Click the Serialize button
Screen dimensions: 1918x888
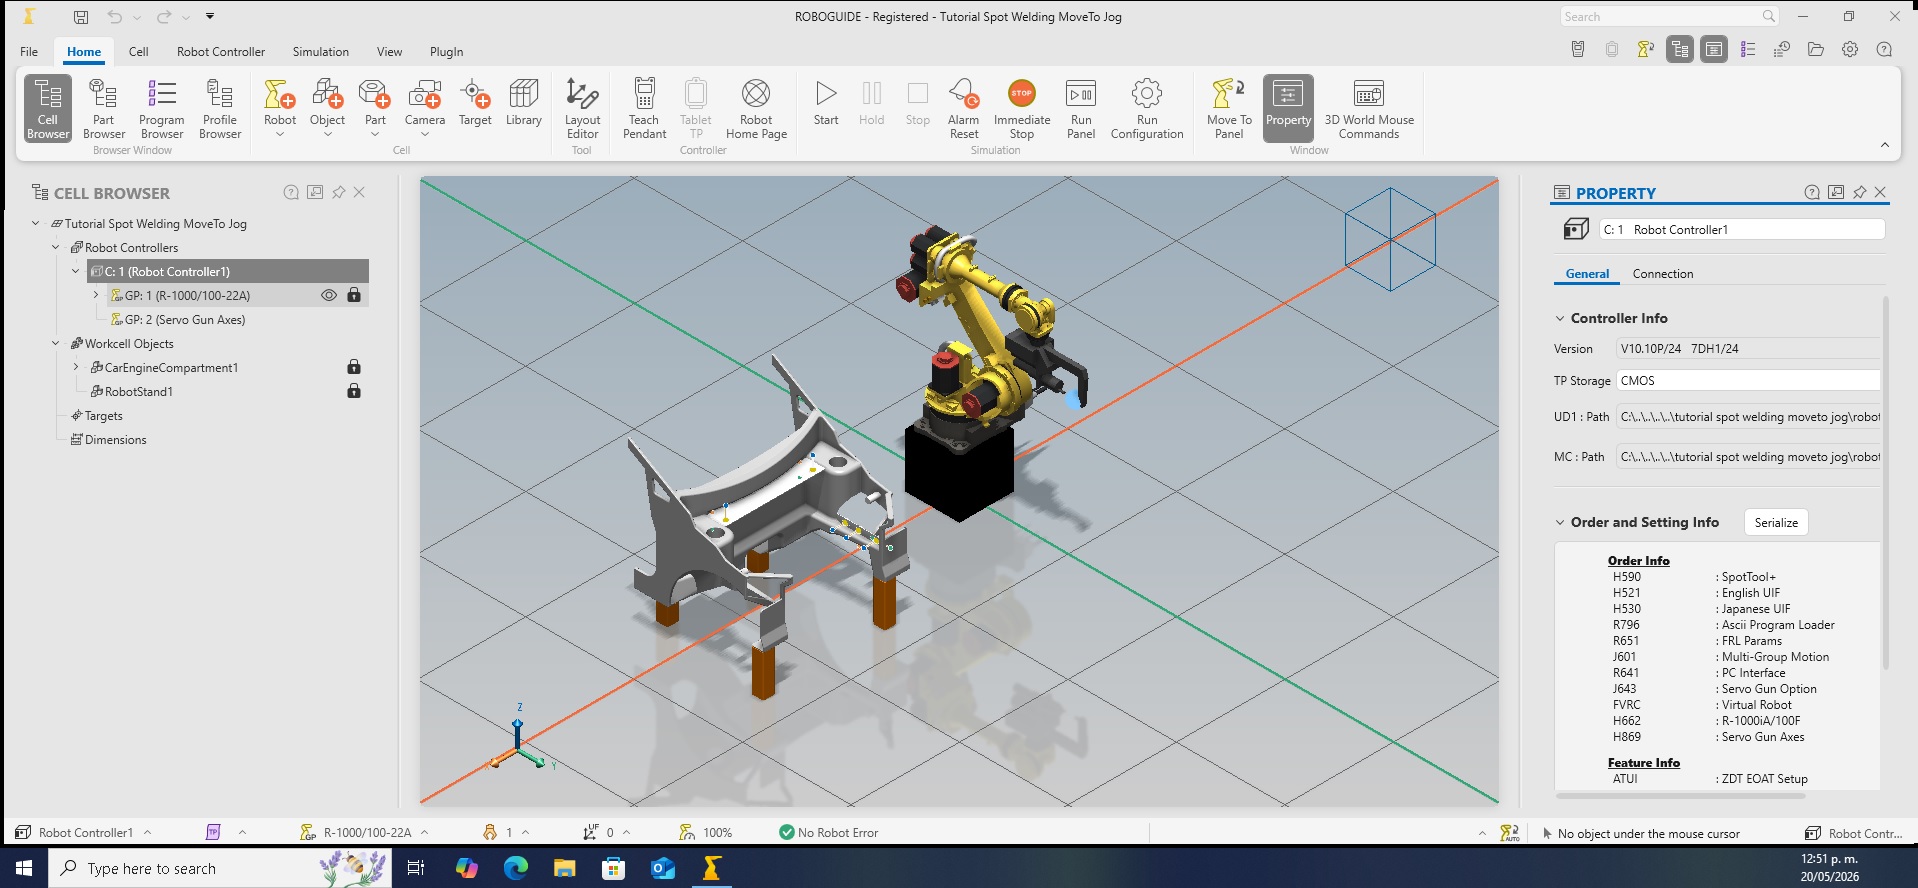click(x=1776, y=522)
